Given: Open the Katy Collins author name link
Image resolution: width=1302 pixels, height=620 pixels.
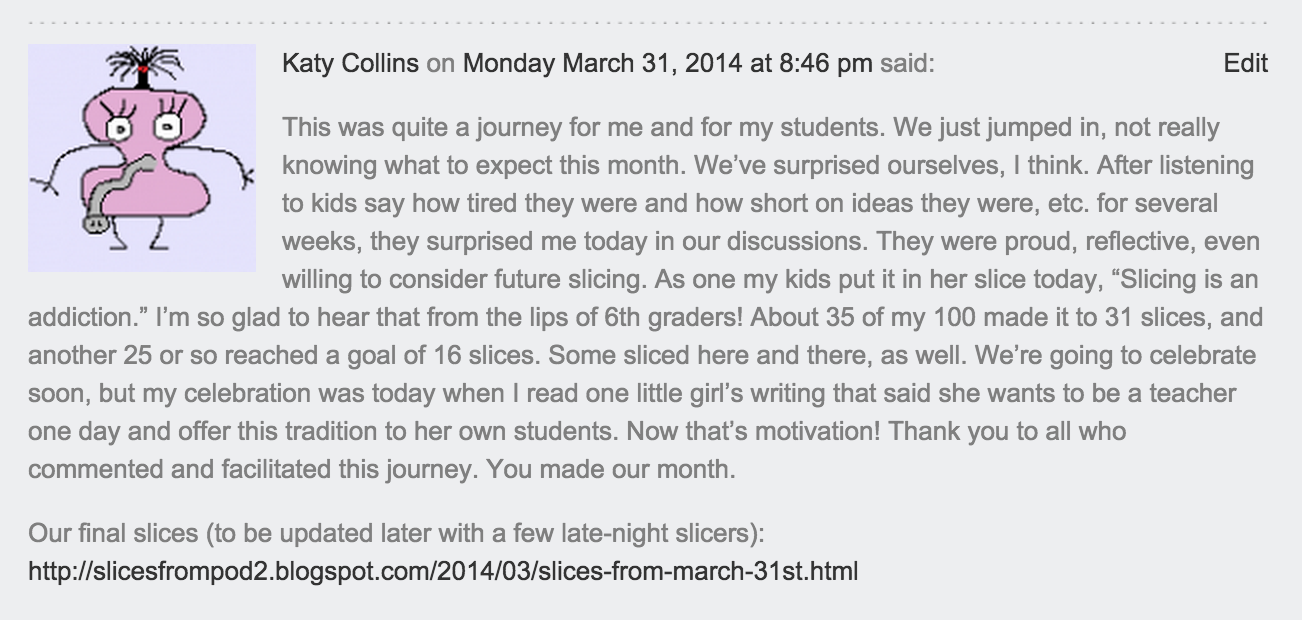Looking at the screenshot, I should pyautogui.click(x=350, y=64).
